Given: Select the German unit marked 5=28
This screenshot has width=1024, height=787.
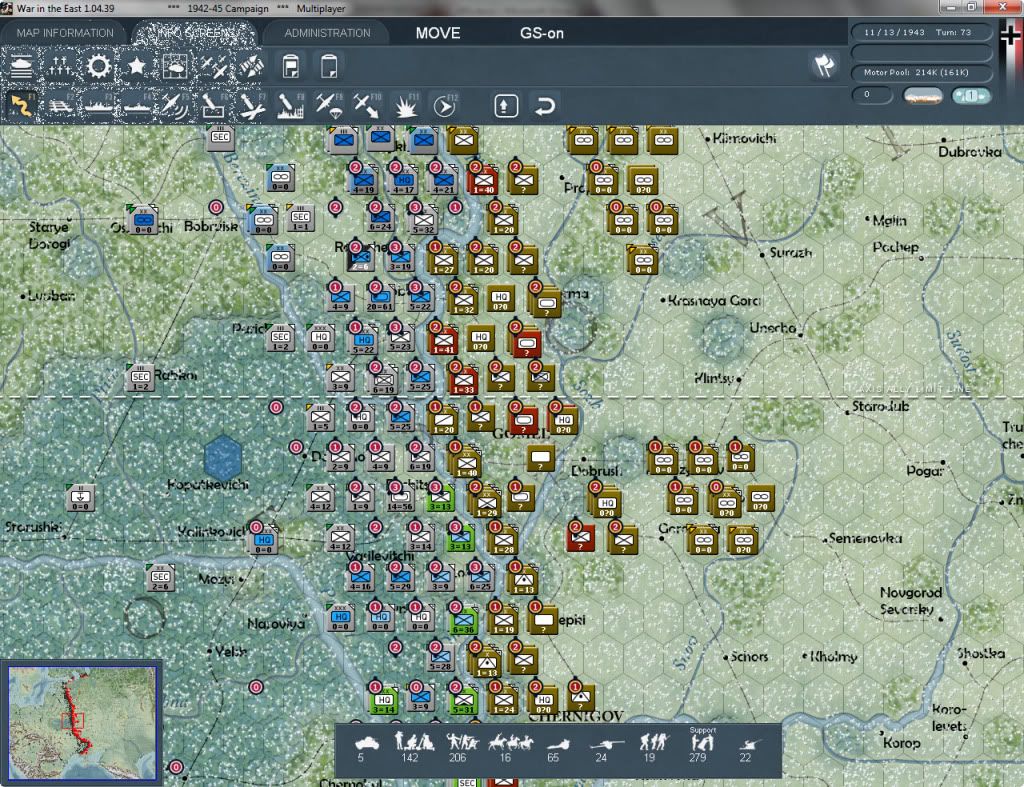Looking at the screenshot, I should (440, 659).
